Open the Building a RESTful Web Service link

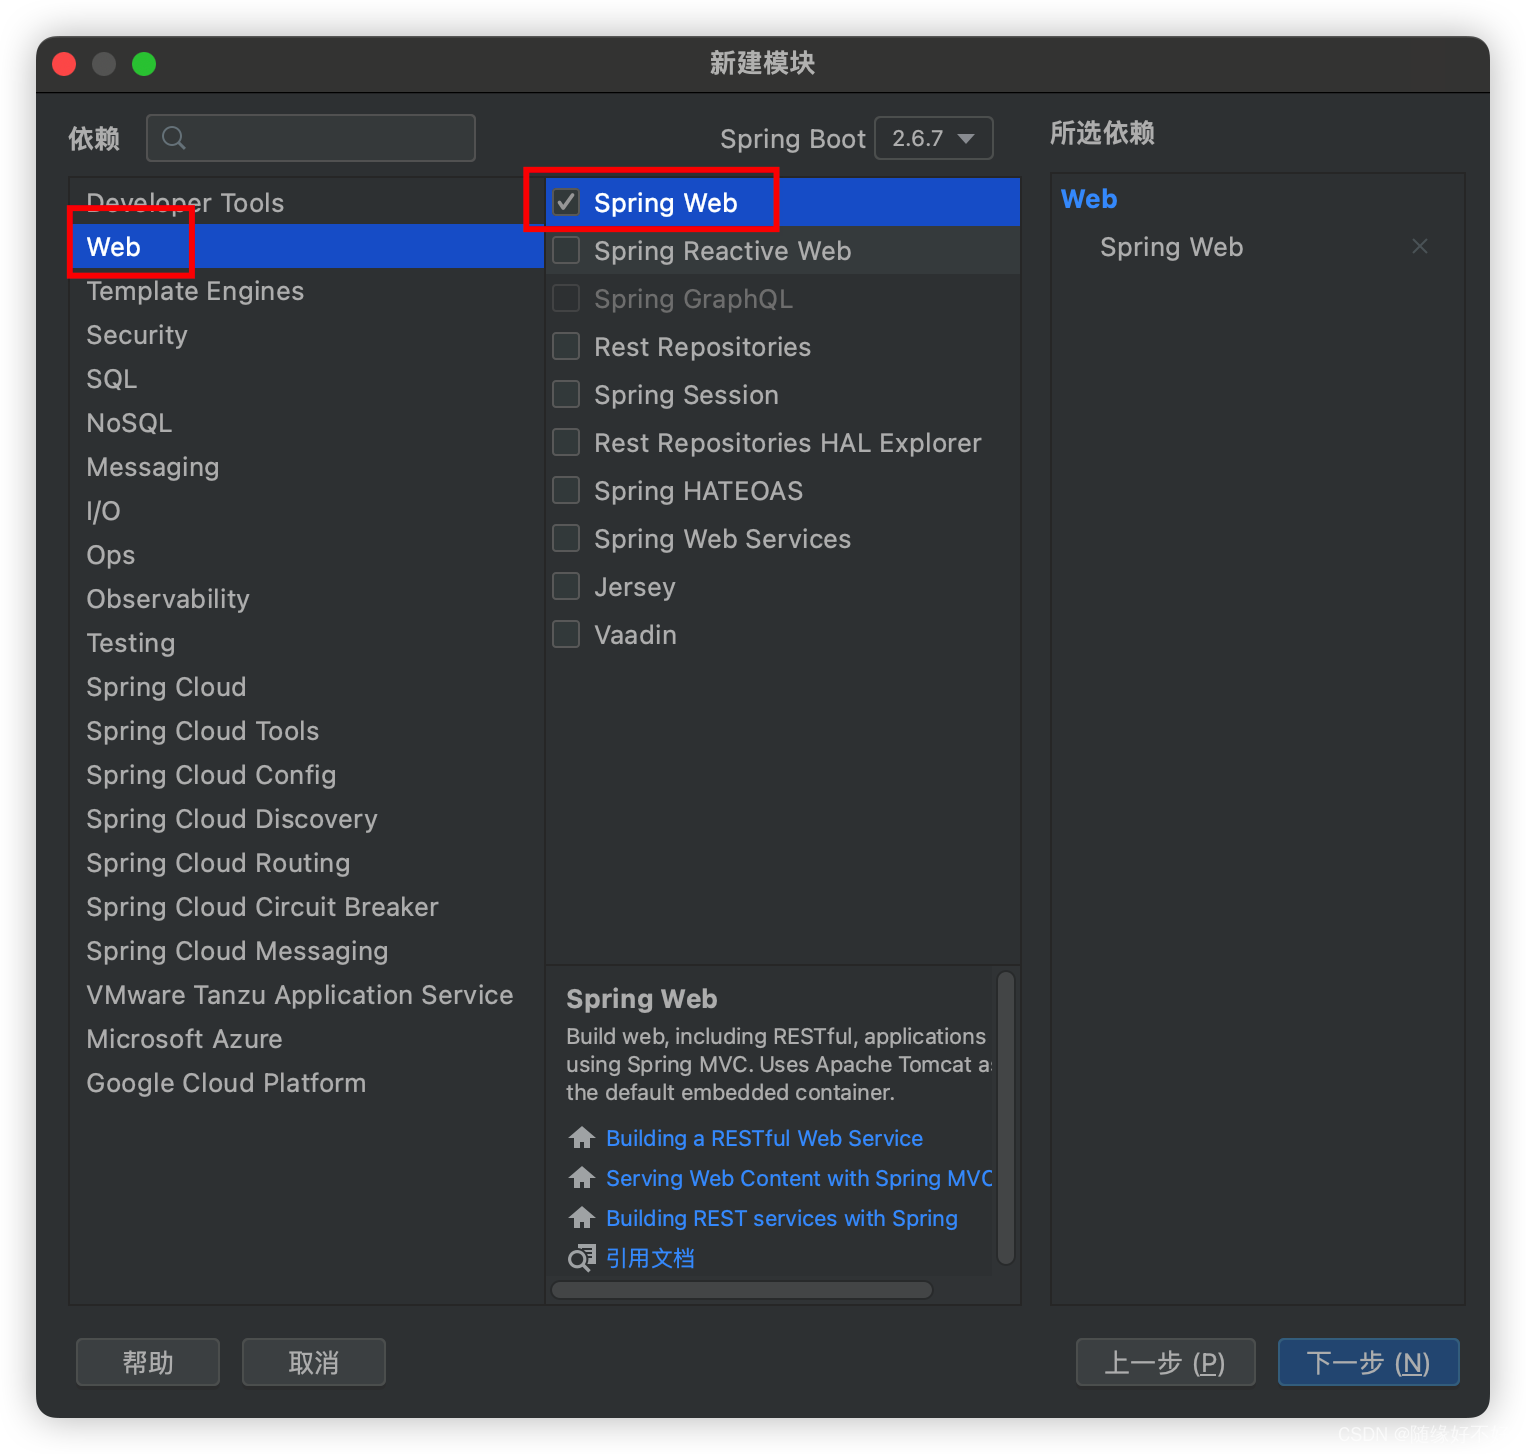[764, 1137]
